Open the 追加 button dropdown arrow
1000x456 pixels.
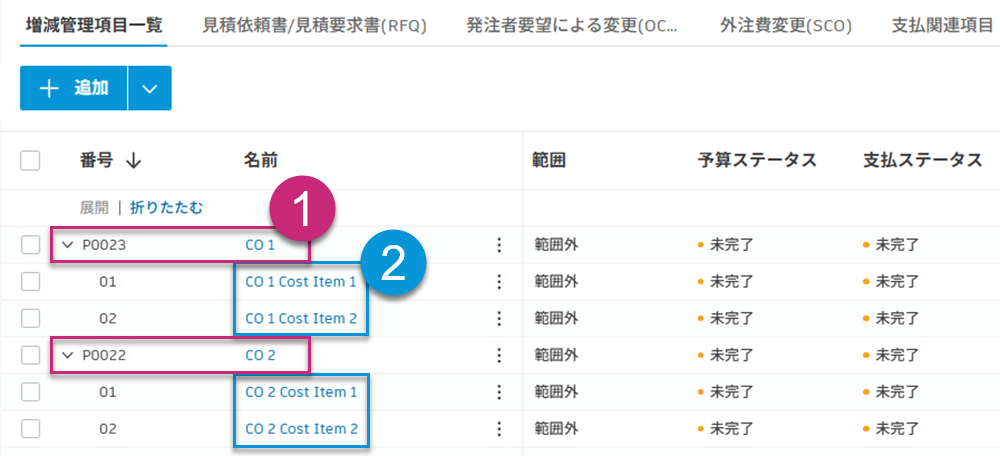[150, 88]
